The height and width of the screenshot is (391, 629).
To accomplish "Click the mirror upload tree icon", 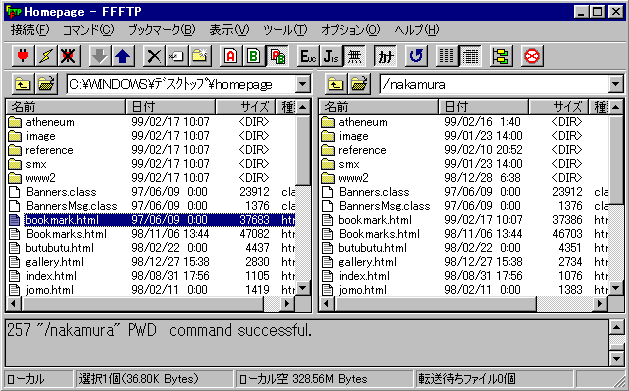I will coord(501,56).
